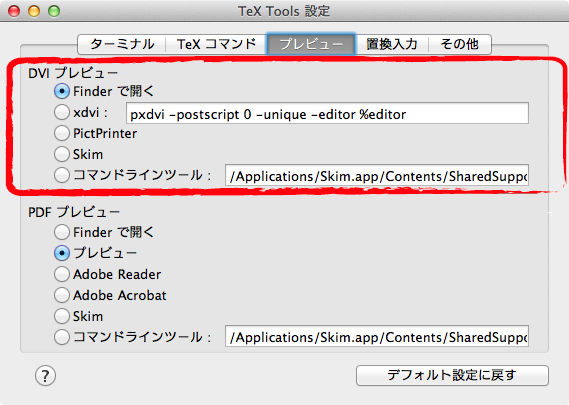Viewport: 569px width, 405px height.
Task: Open the その他 tab
Action: click(460, 44)
